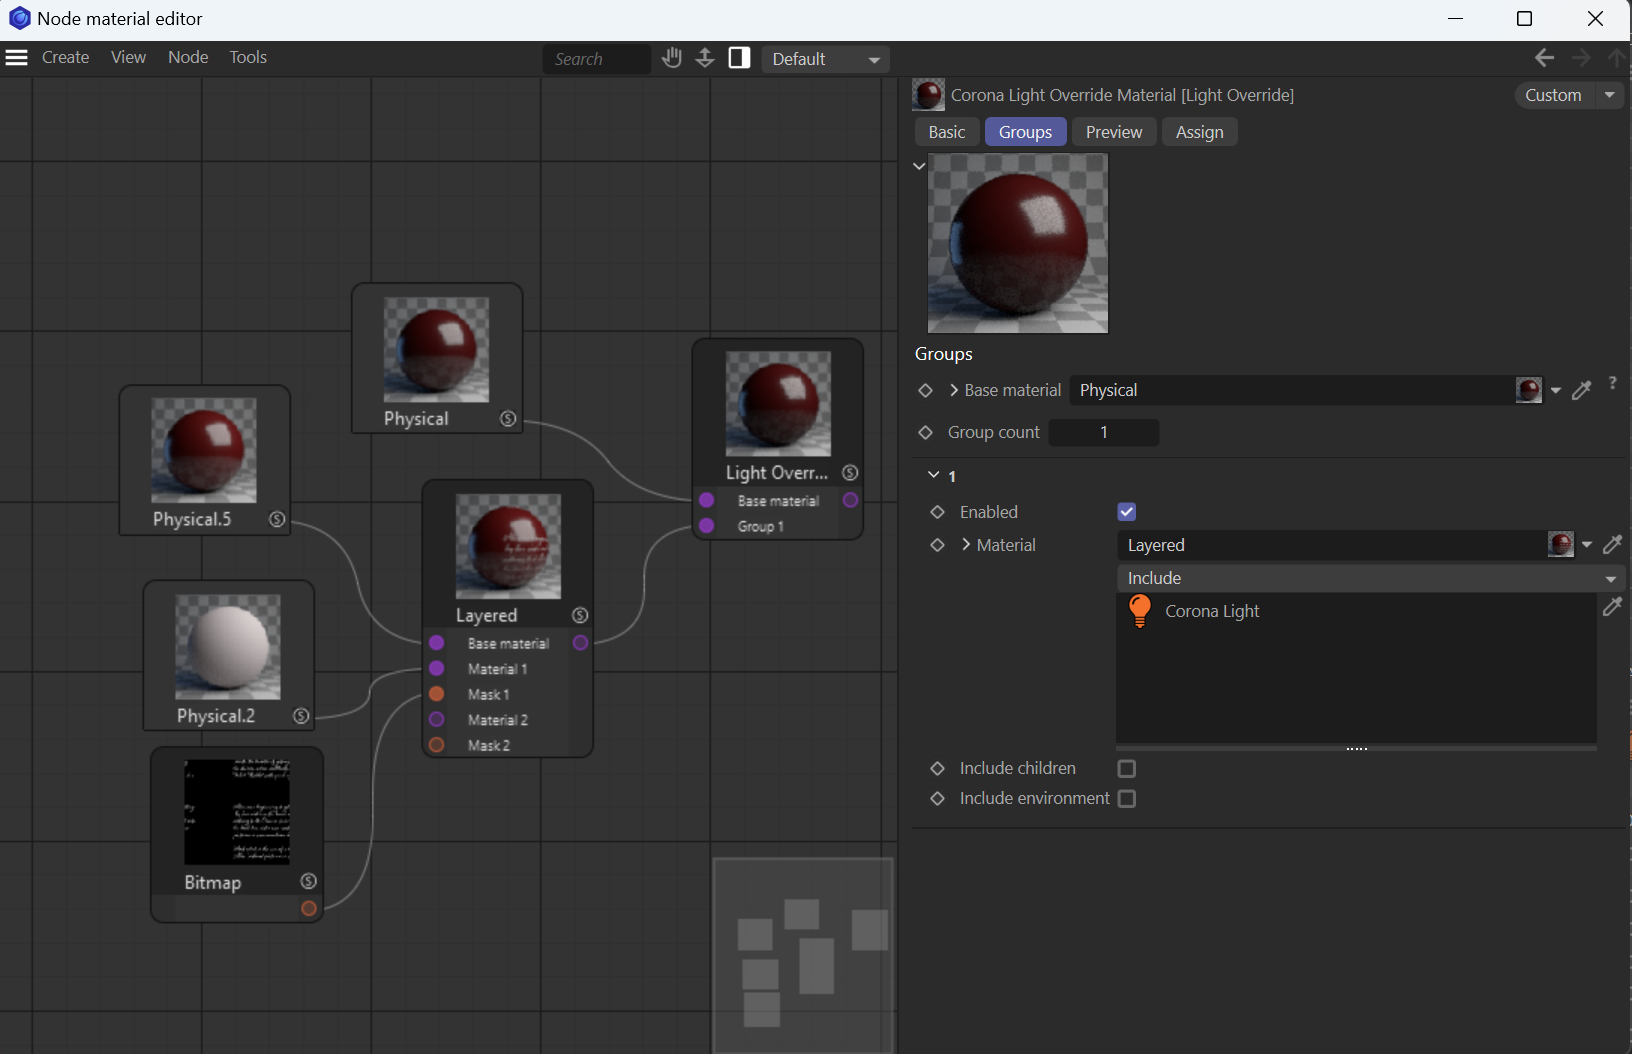Open the Custom mode dropdown
Image resolution: width=1632 pixels, height=1054 pixels.
(x=1569, y=95)
